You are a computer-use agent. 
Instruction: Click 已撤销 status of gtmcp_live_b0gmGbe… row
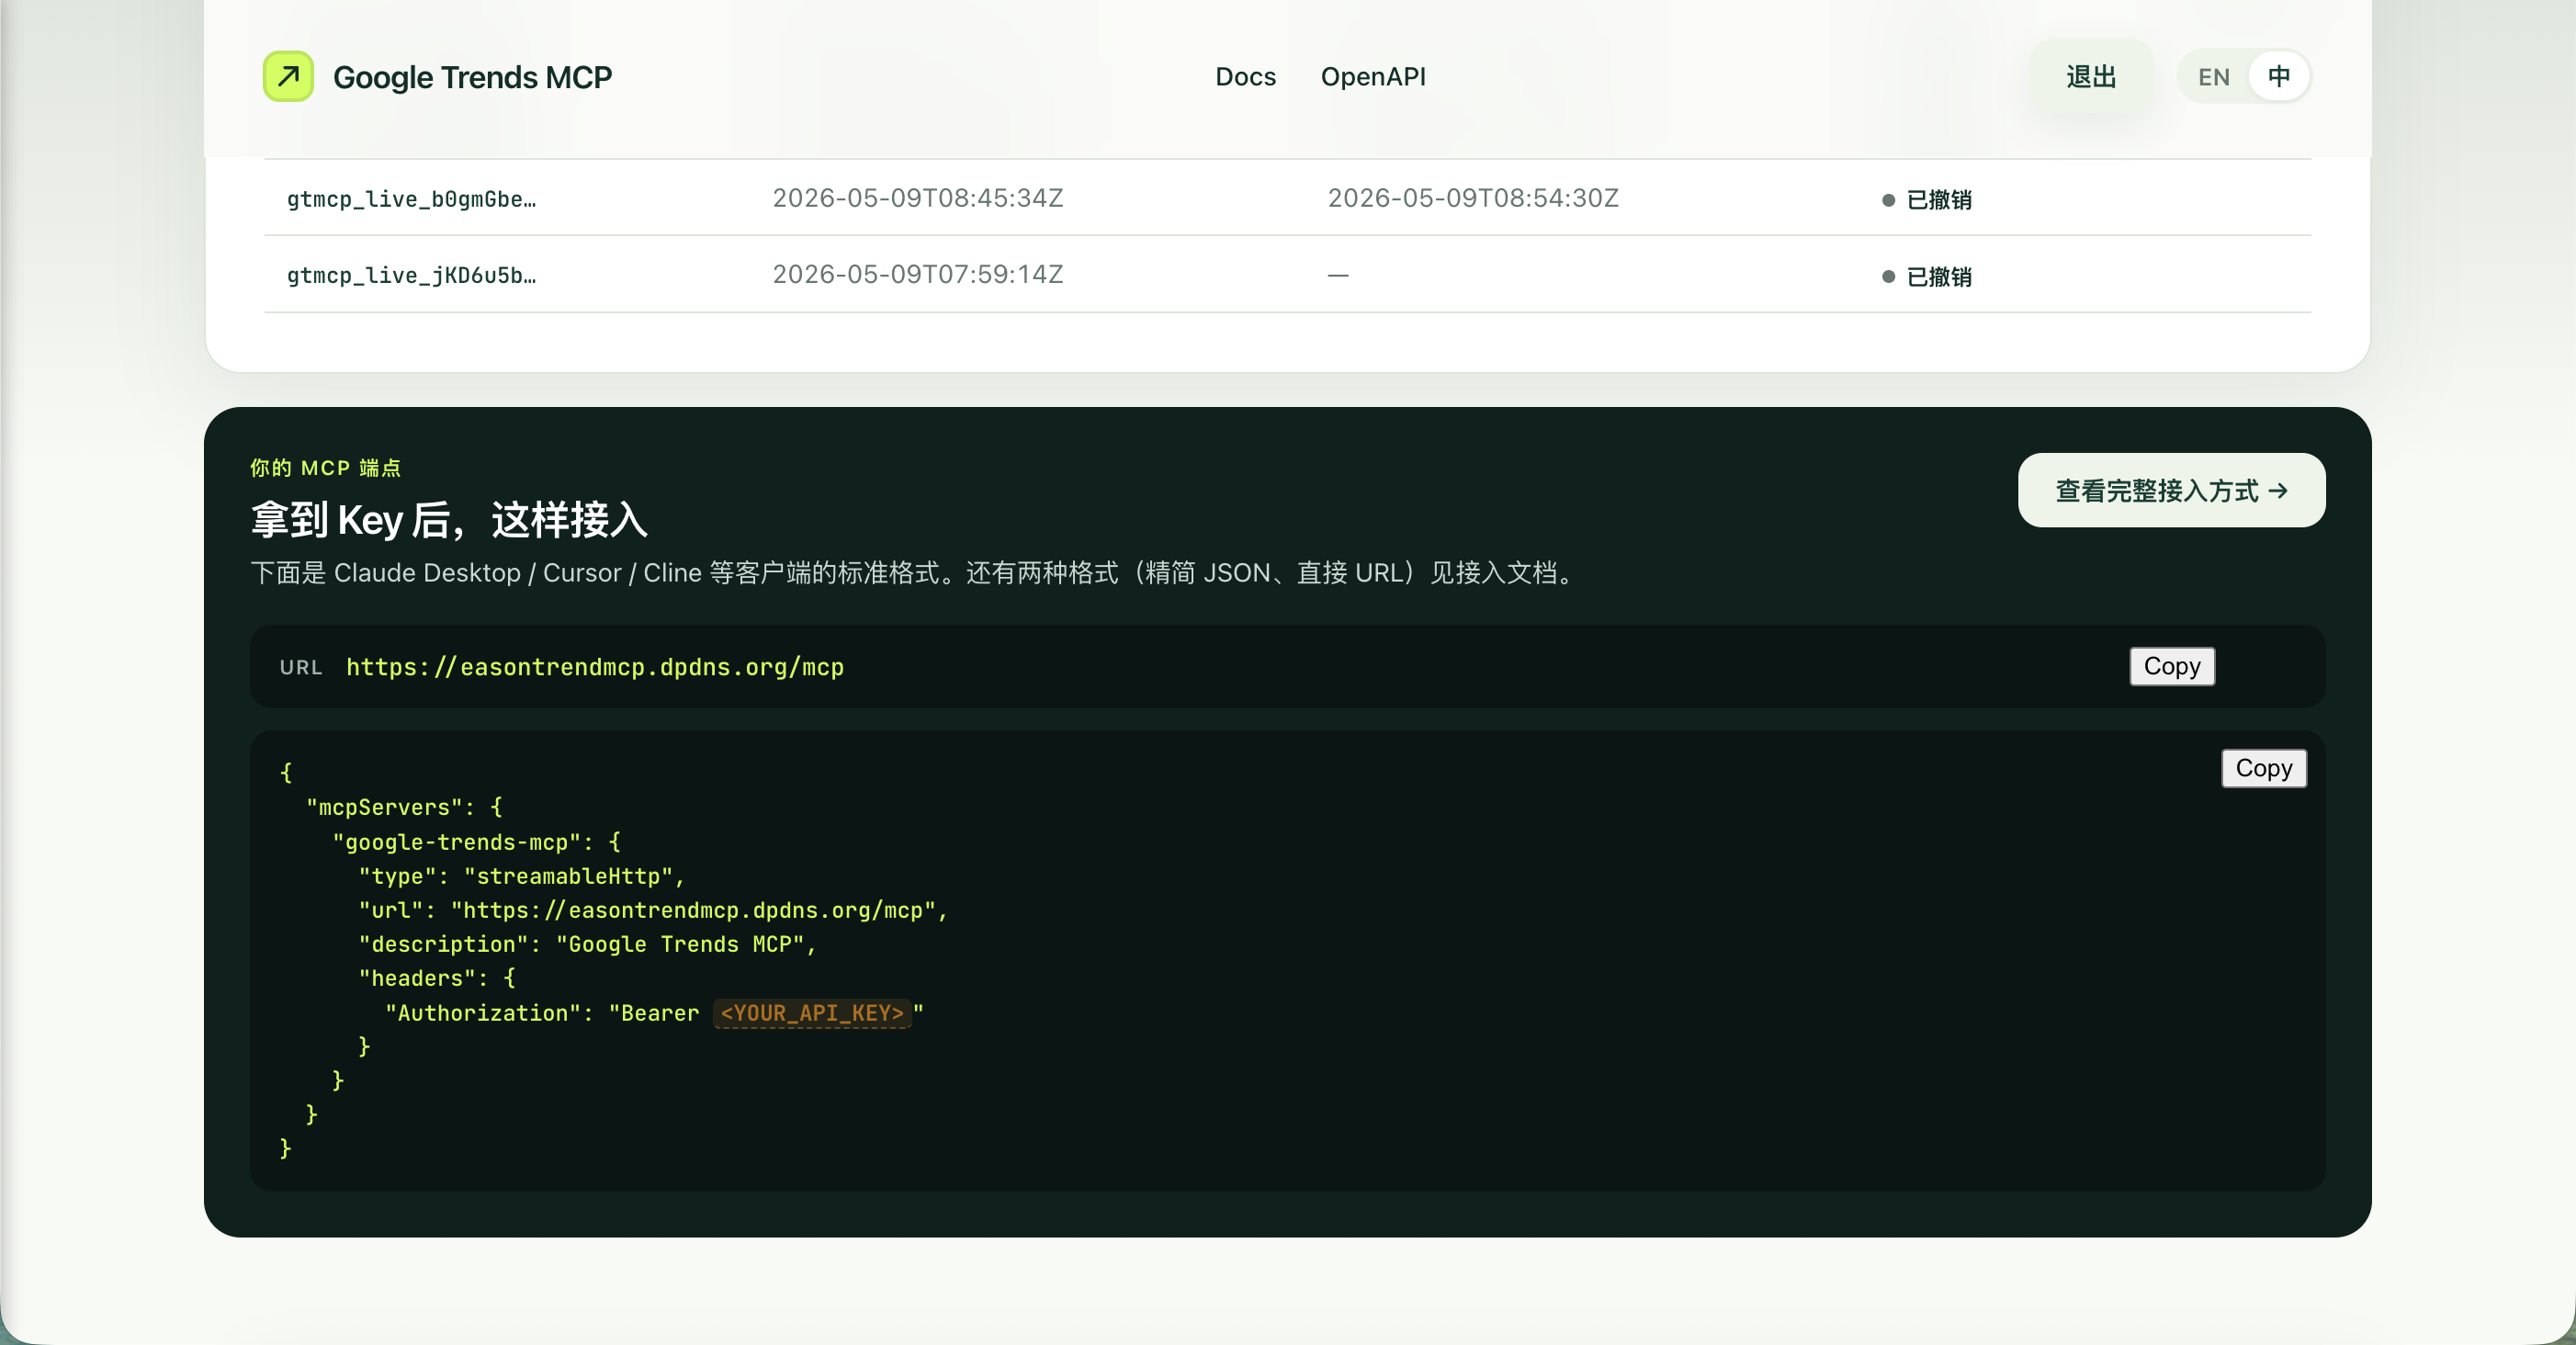coord(1927,200)
